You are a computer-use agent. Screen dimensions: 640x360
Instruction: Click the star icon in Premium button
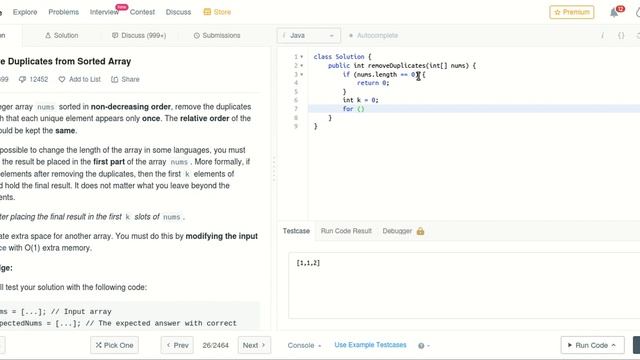(558, 12)
